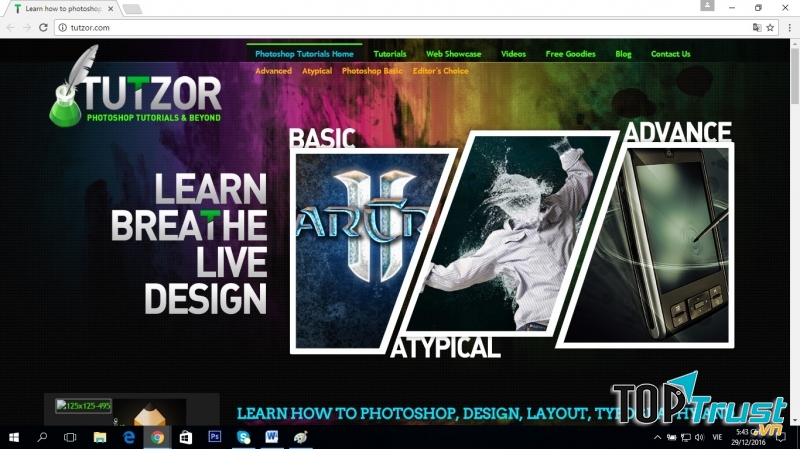800x449 pixels.
Task: Open the Atypical water splash man thumbnail
Action: (x=510, y=233)
